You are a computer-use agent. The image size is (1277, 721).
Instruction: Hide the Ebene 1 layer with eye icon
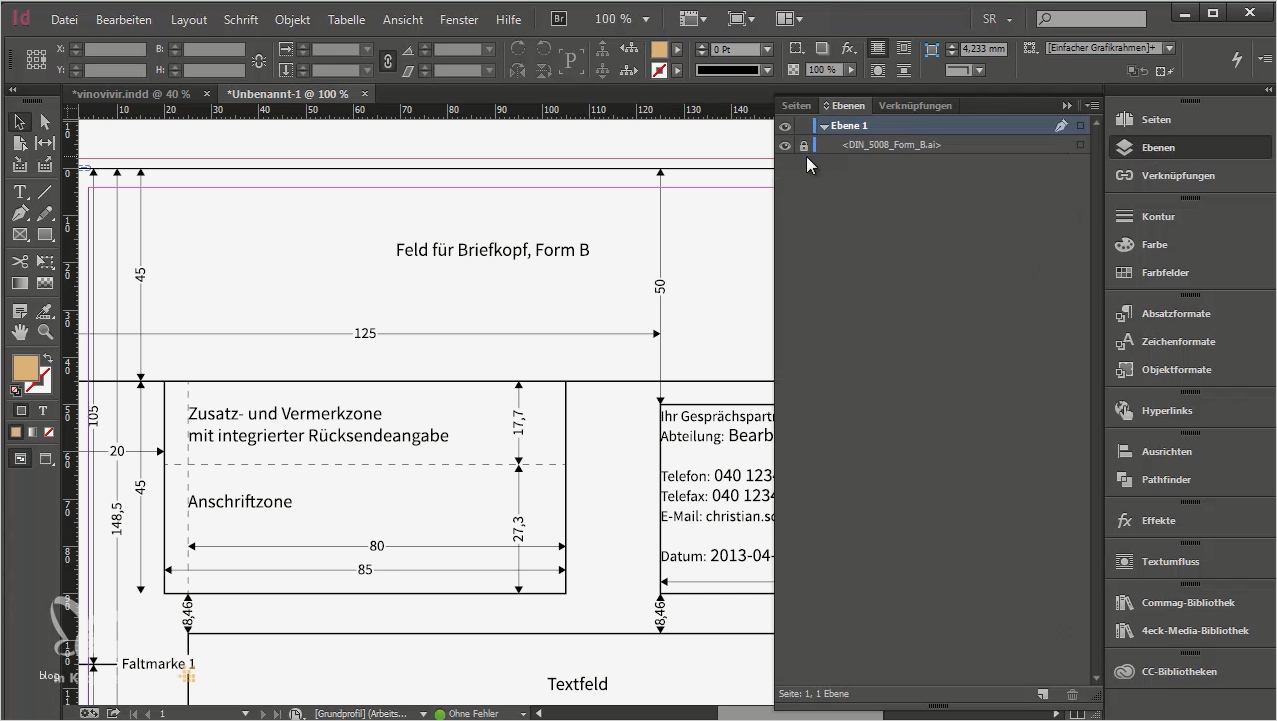785,127
